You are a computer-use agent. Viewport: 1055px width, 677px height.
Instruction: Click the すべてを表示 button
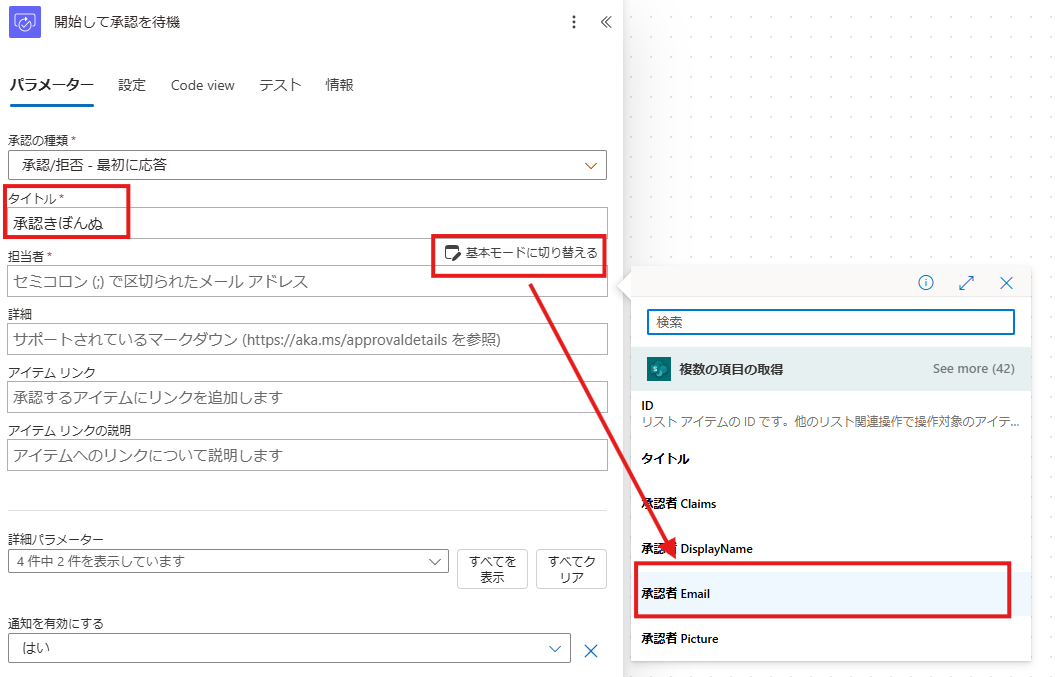click(492, 569)
